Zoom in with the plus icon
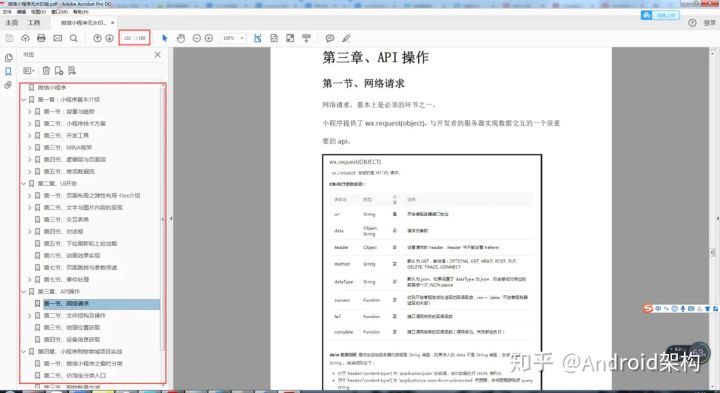This screenshot has width=720, height=393. coord(209,38)
